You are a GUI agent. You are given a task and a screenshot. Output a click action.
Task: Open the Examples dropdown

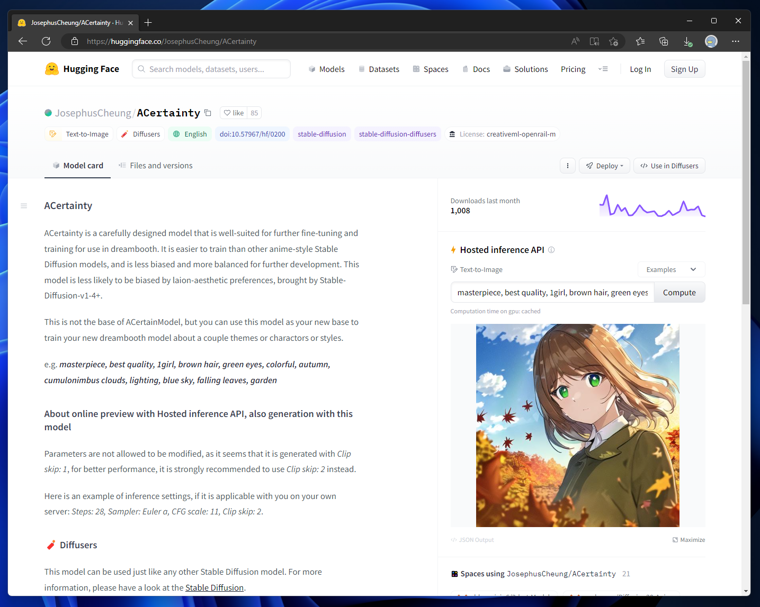(671, 270)
